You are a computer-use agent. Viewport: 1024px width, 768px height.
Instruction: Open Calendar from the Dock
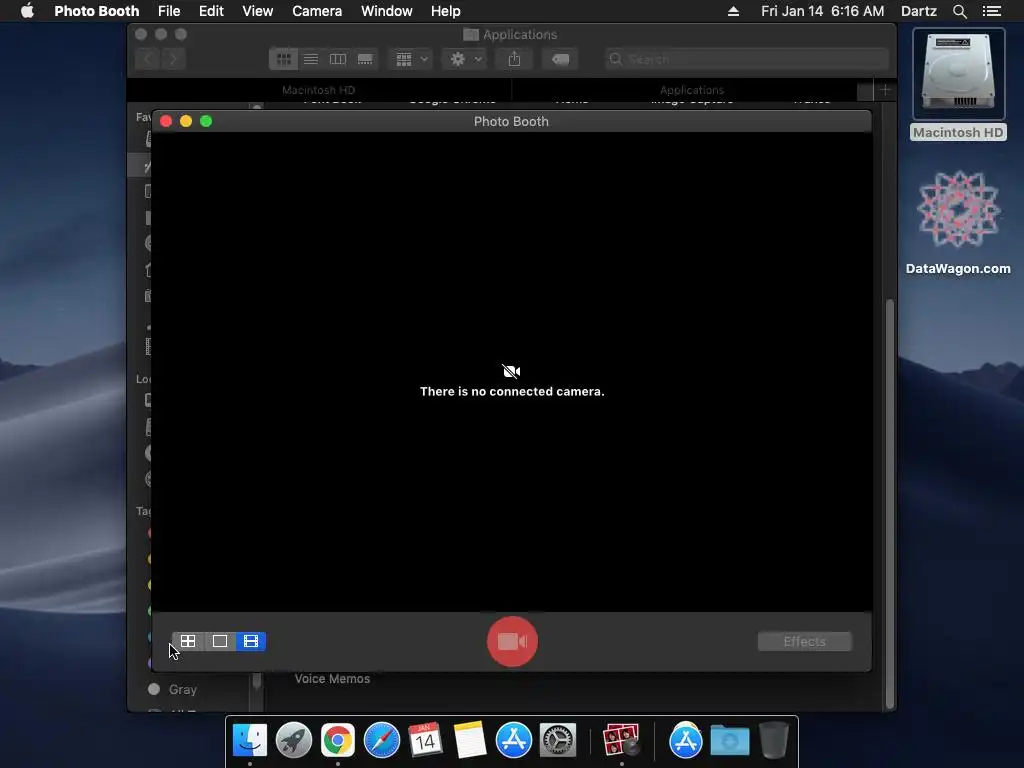(426, 741)
